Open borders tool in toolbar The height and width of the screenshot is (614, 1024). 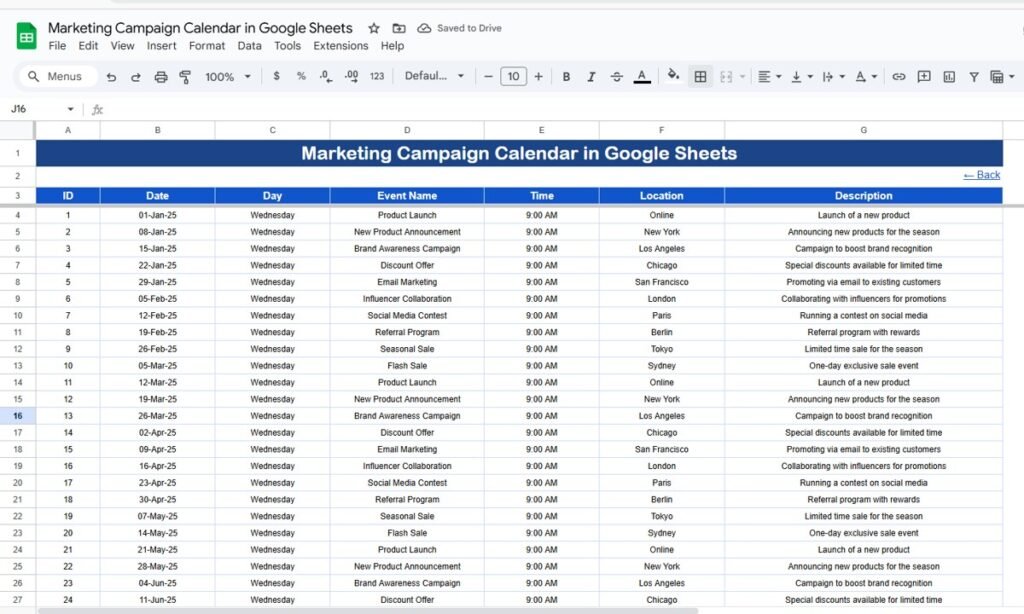pos(701,77)
